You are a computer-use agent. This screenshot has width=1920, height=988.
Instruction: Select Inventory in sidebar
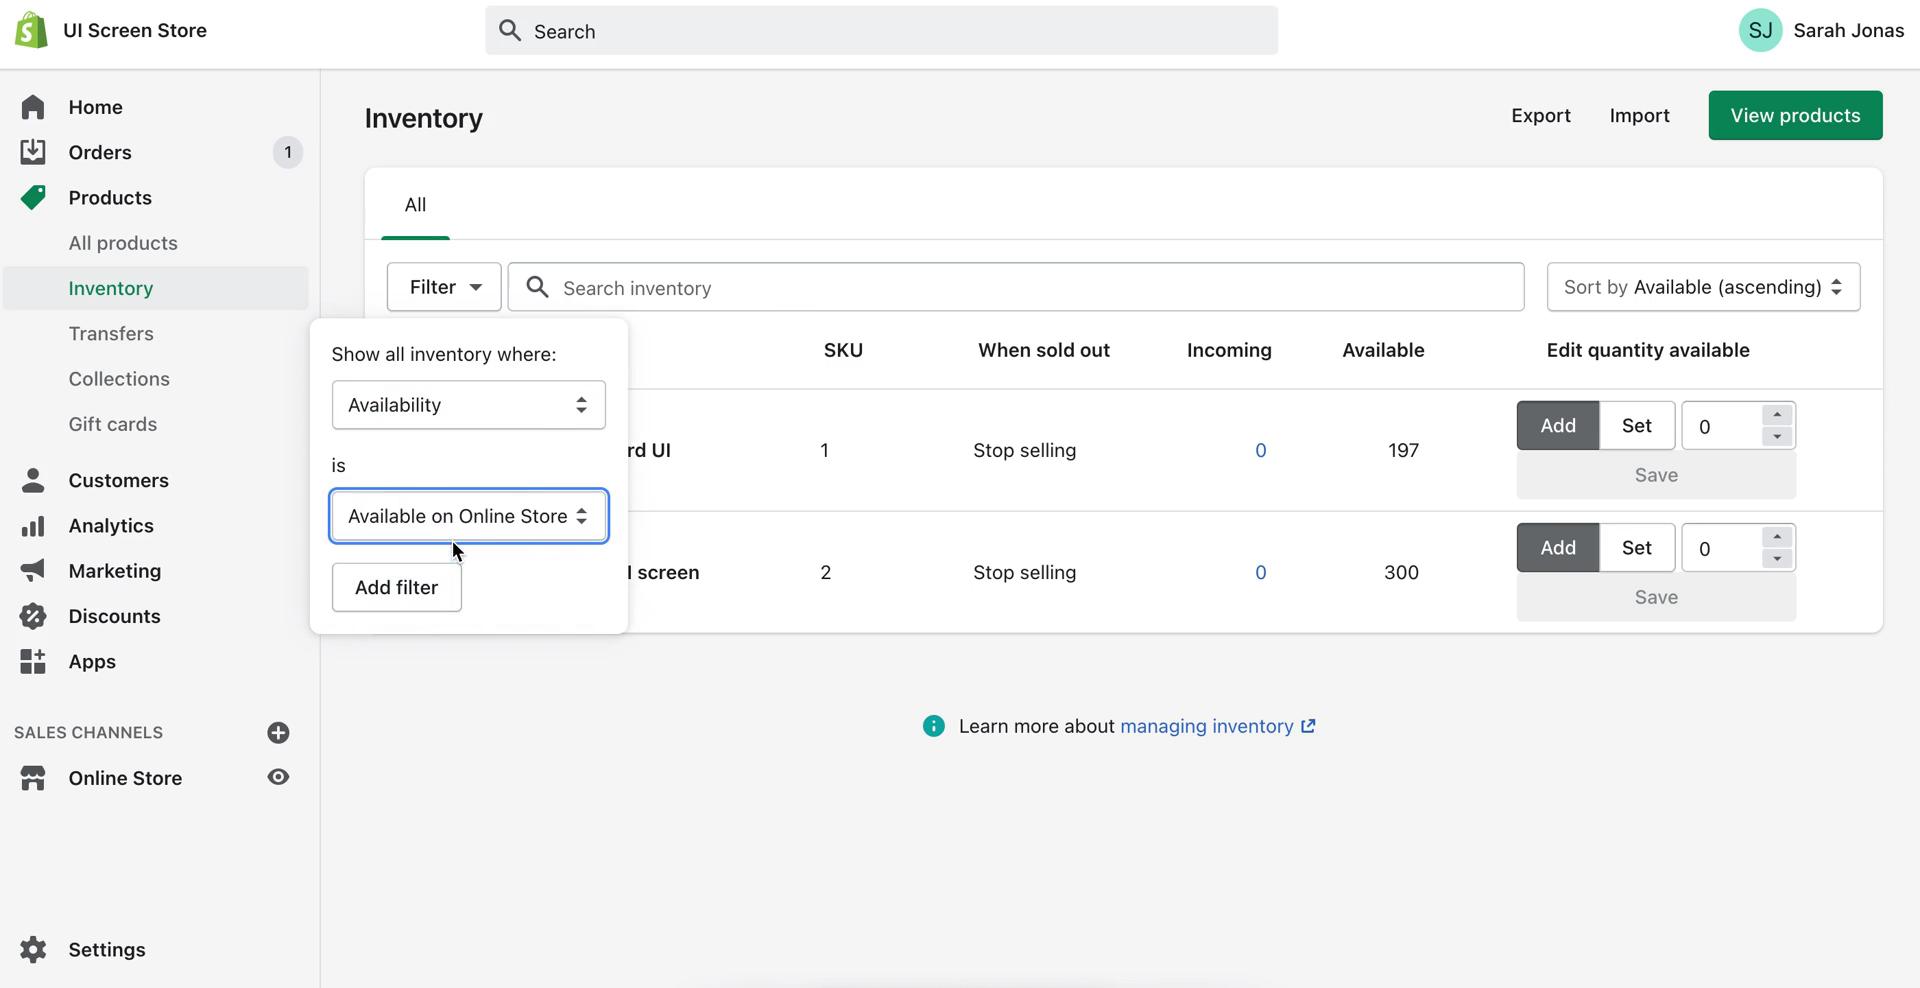point(155,288)
